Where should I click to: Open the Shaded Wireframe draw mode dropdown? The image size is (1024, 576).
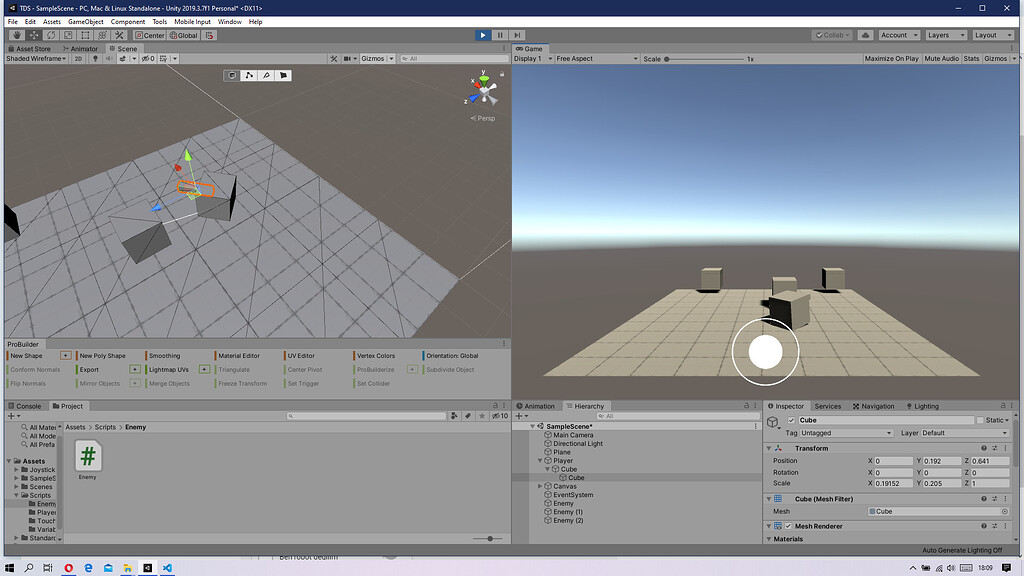(35, 58)
